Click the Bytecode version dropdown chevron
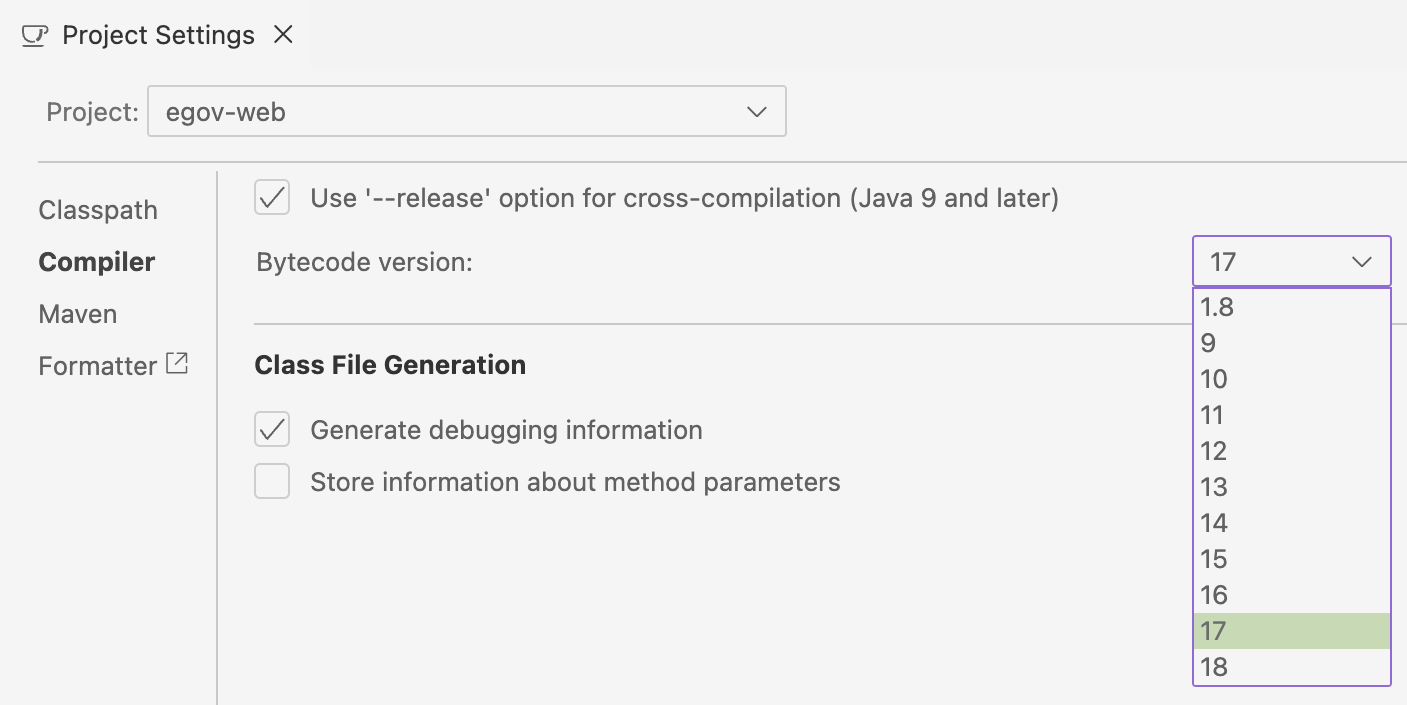This screenshot has width=1407, height=705. pyautogui.click(x=1362, y=261)
